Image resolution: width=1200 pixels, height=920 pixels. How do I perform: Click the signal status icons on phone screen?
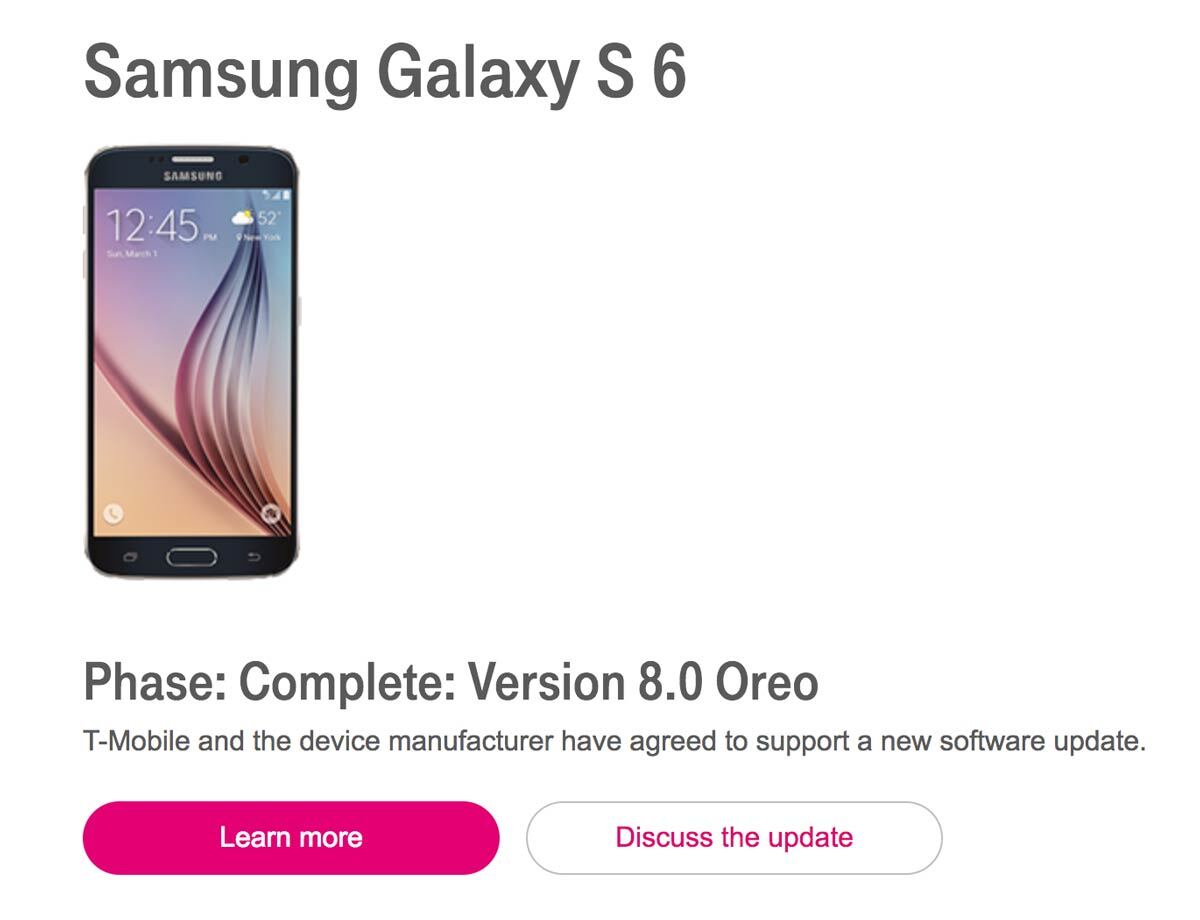tap(276, 194)
